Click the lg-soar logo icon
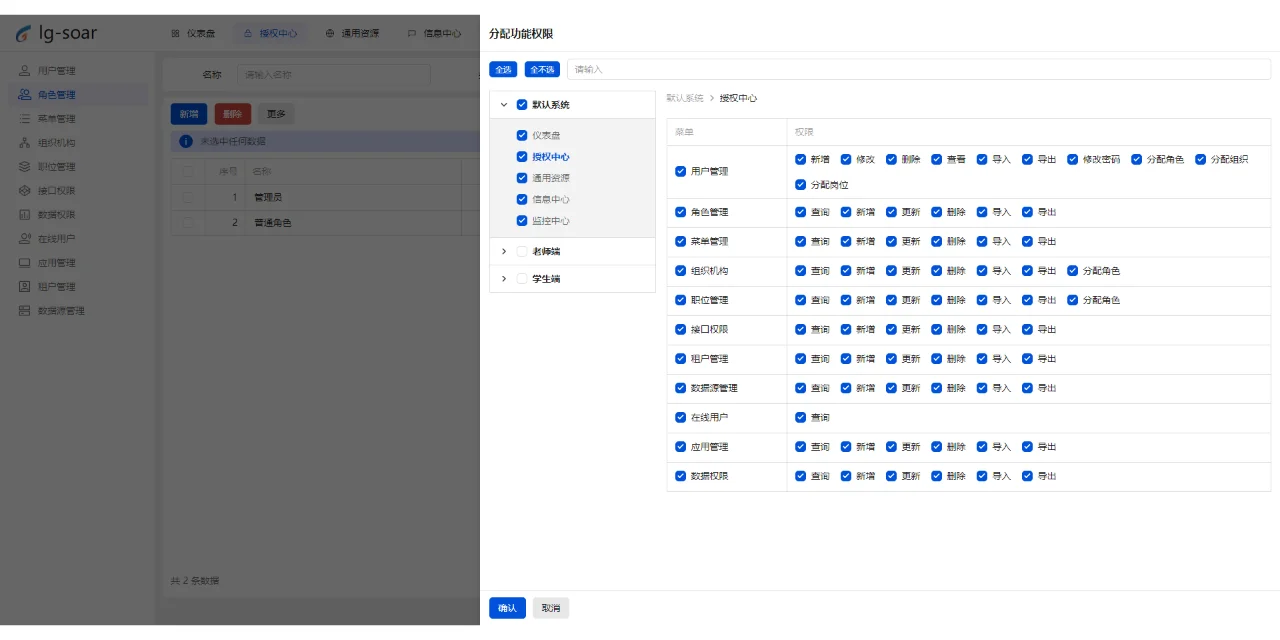The width and height of the screenshot is (1280, 640). [23, 34]
